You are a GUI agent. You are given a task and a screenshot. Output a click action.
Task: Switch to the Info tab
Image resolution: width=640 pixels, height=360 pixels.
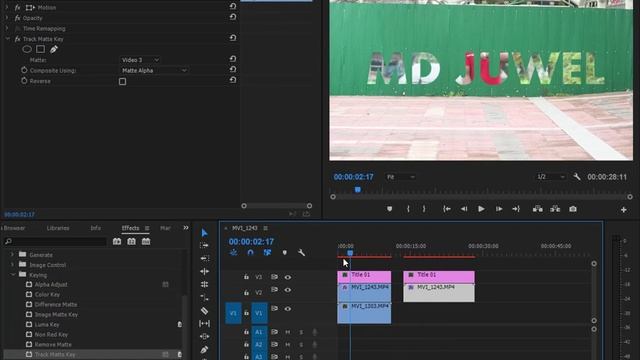96,228
